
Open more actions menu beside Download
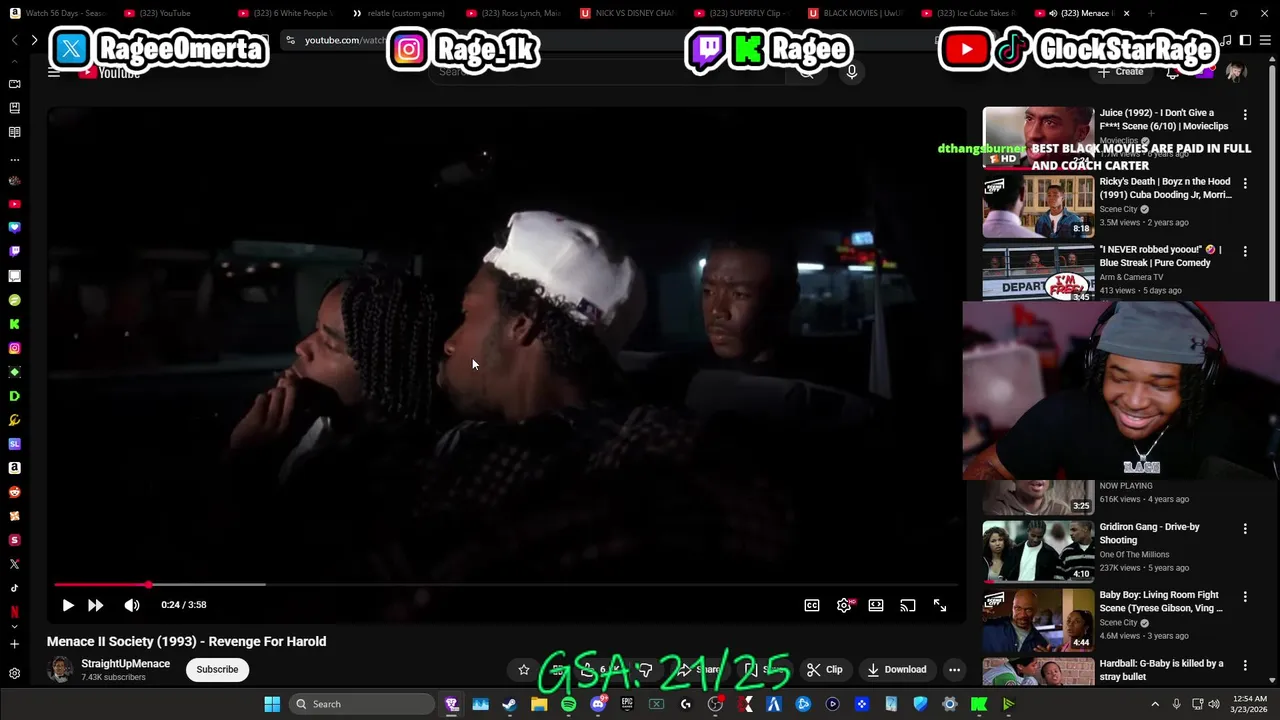pos(955,669)
